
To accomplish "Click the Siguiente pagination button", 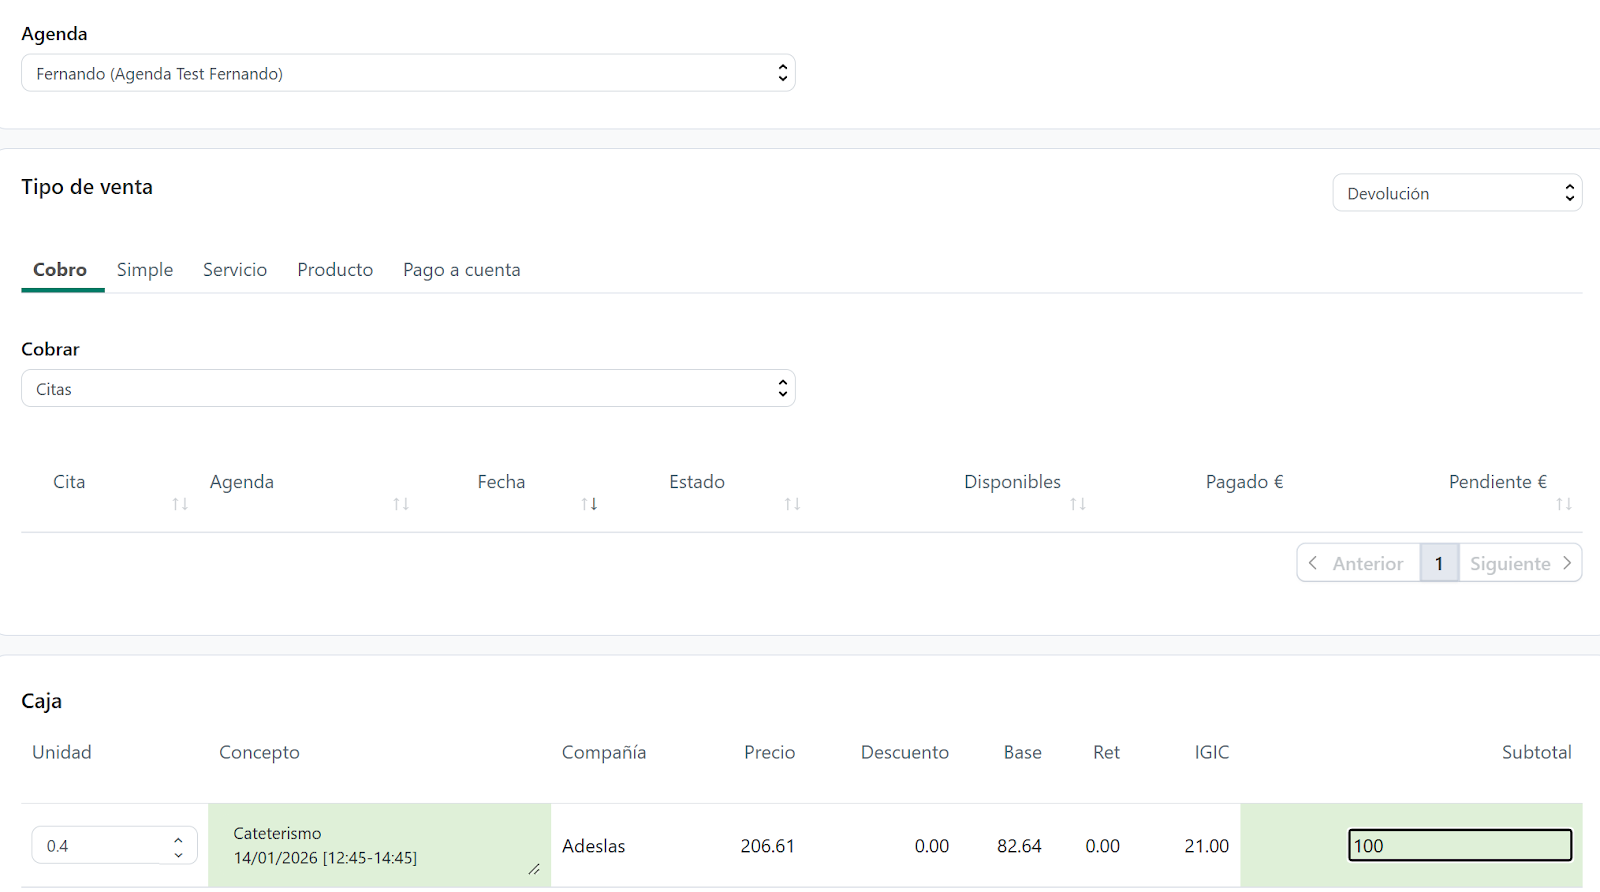I will tap(1520, 563).
